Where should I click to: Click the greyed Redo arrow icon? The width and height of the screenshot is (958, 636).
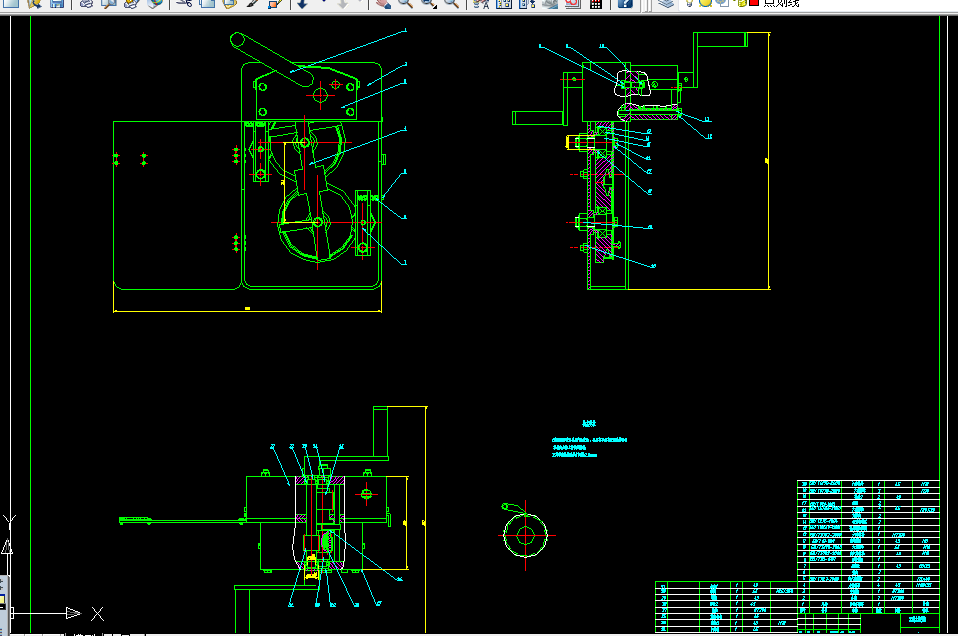pyautogui.click(x=343, y=3)
